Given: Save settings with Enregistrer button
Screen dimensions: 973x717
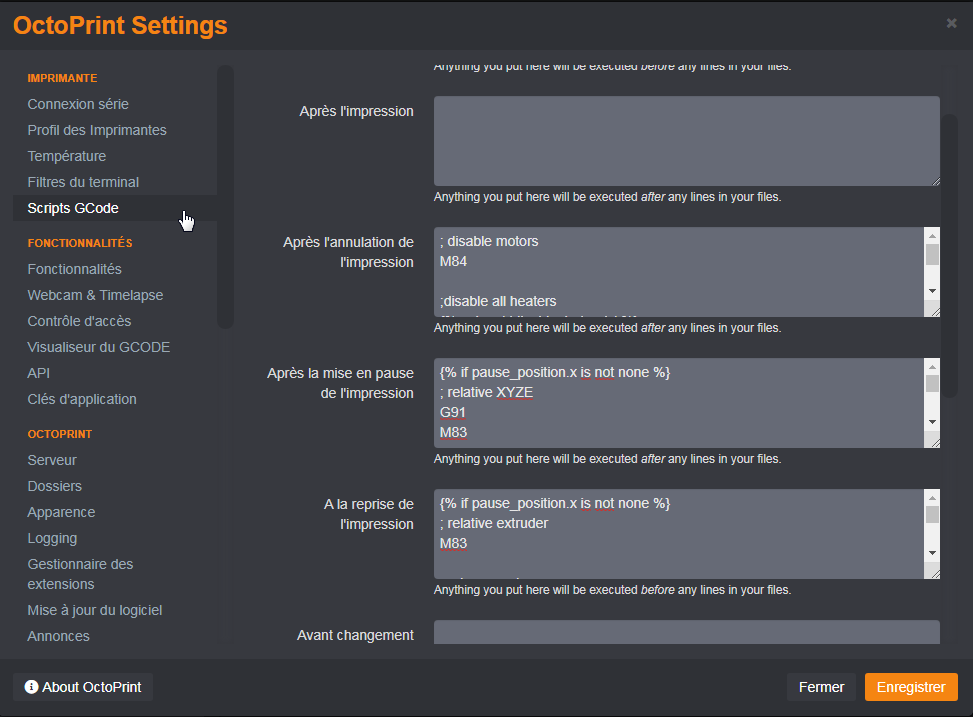Looking at the screenshot, I should (911, 687).
